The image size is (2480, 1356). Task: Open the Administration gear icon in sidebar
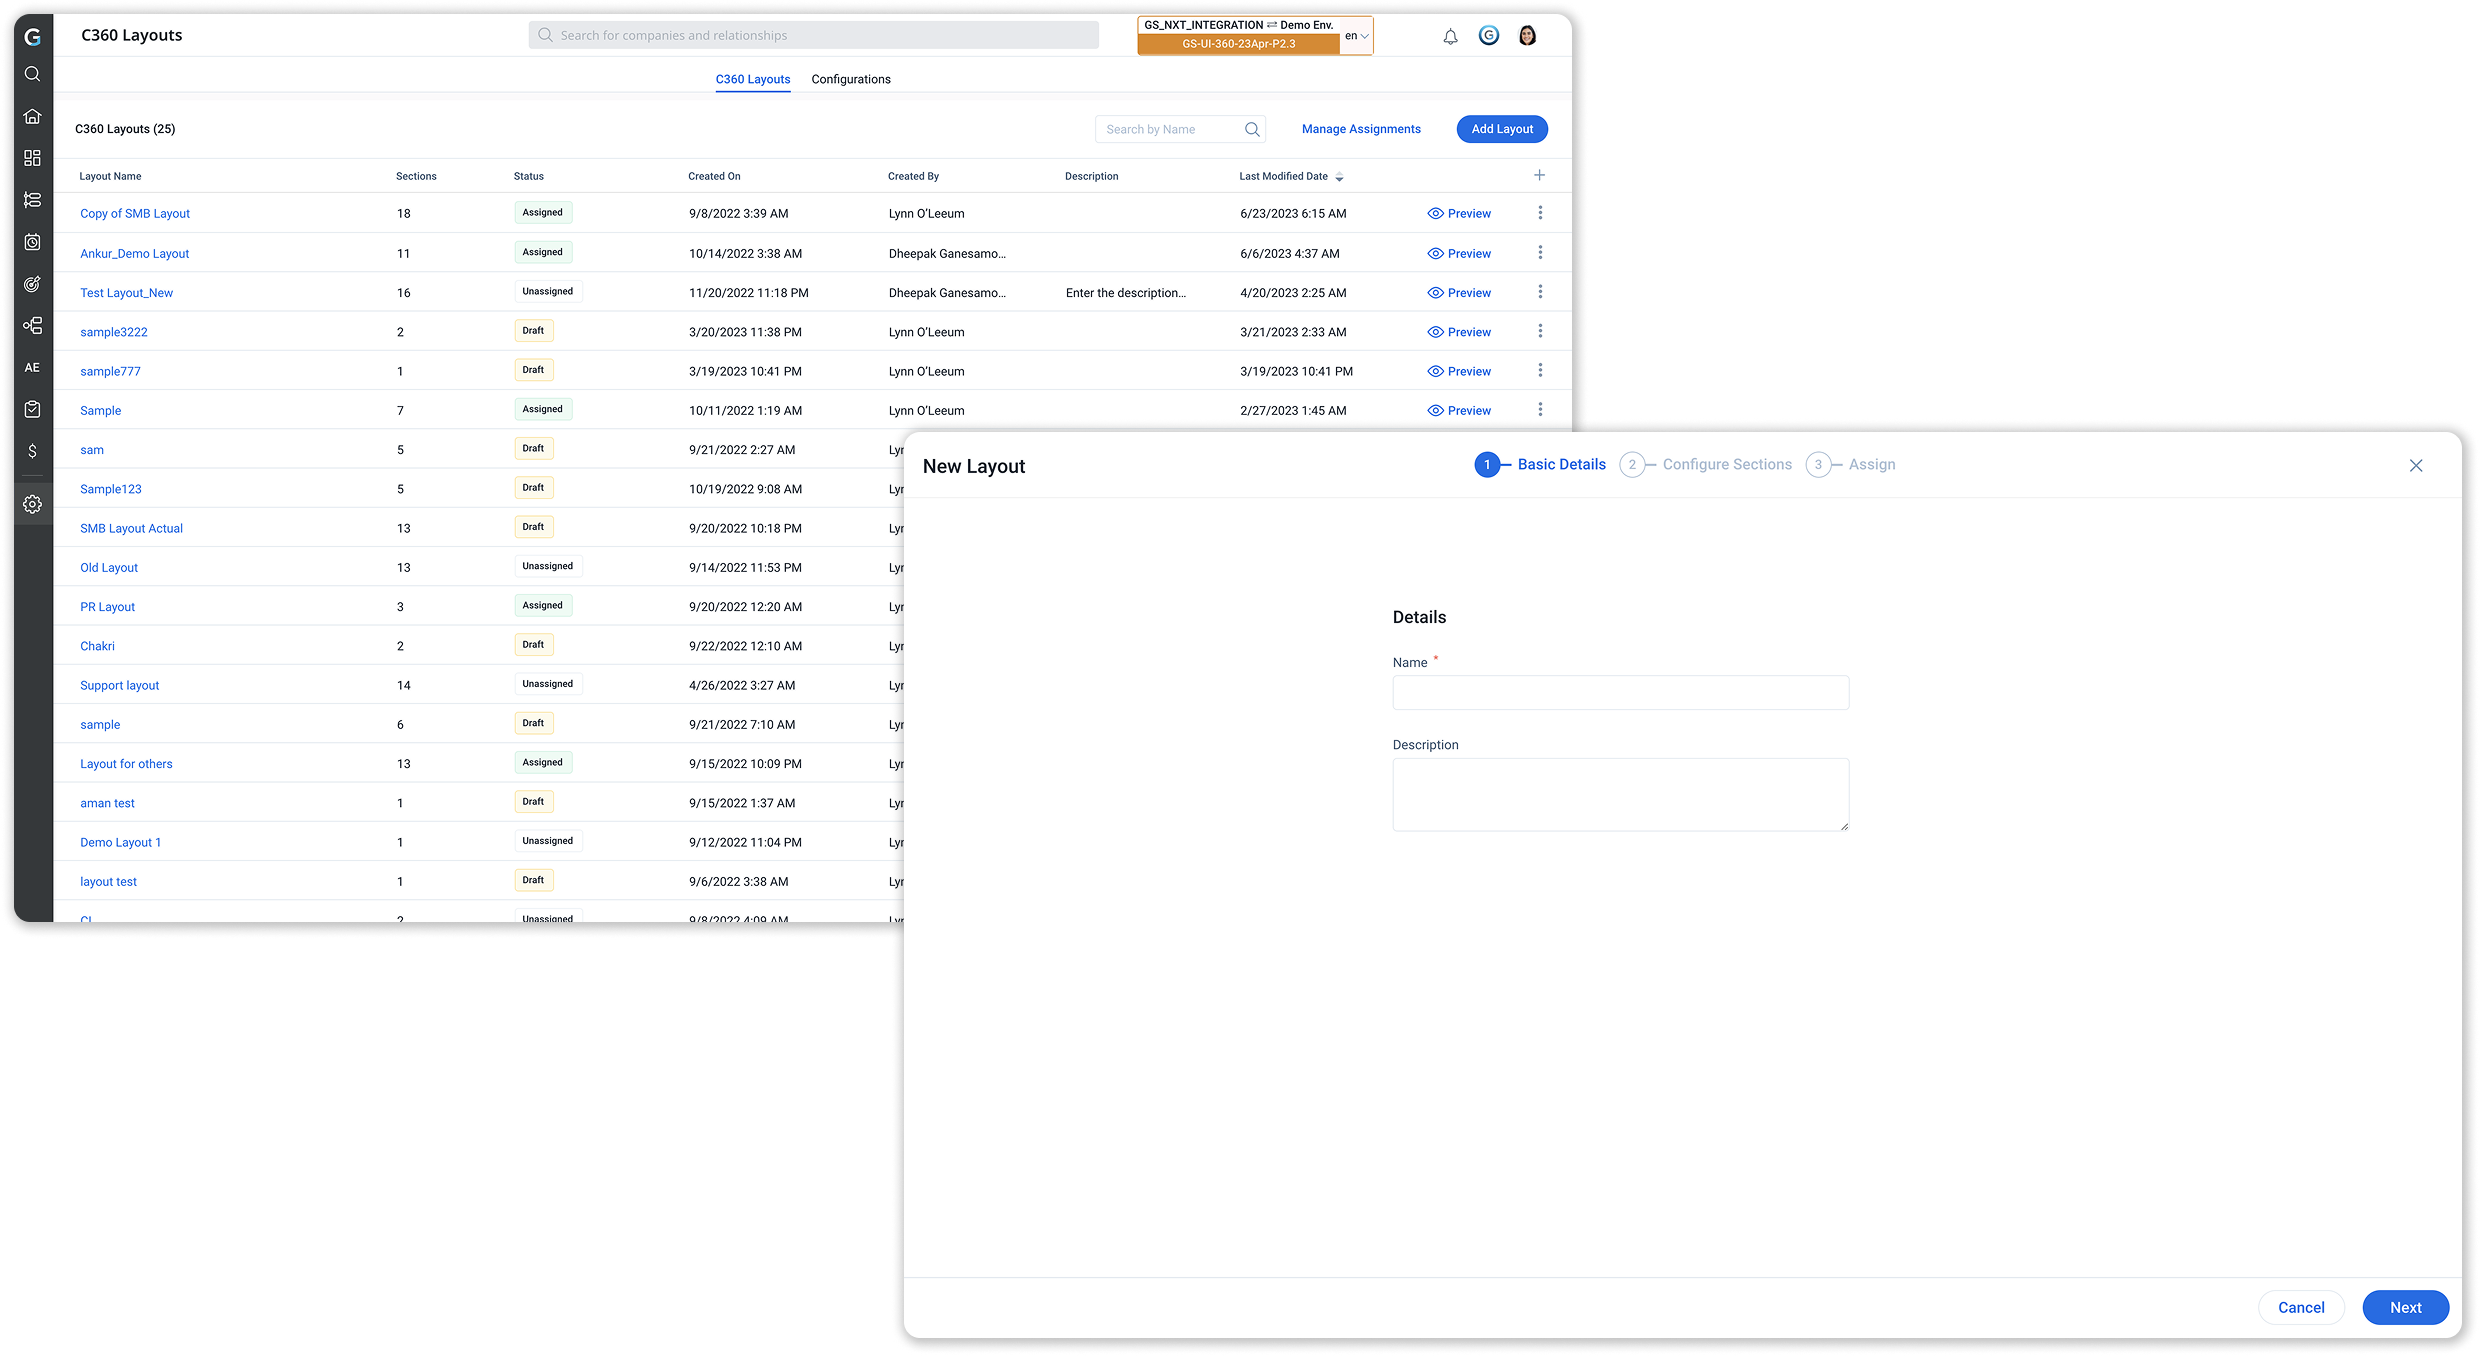(32, 504)
